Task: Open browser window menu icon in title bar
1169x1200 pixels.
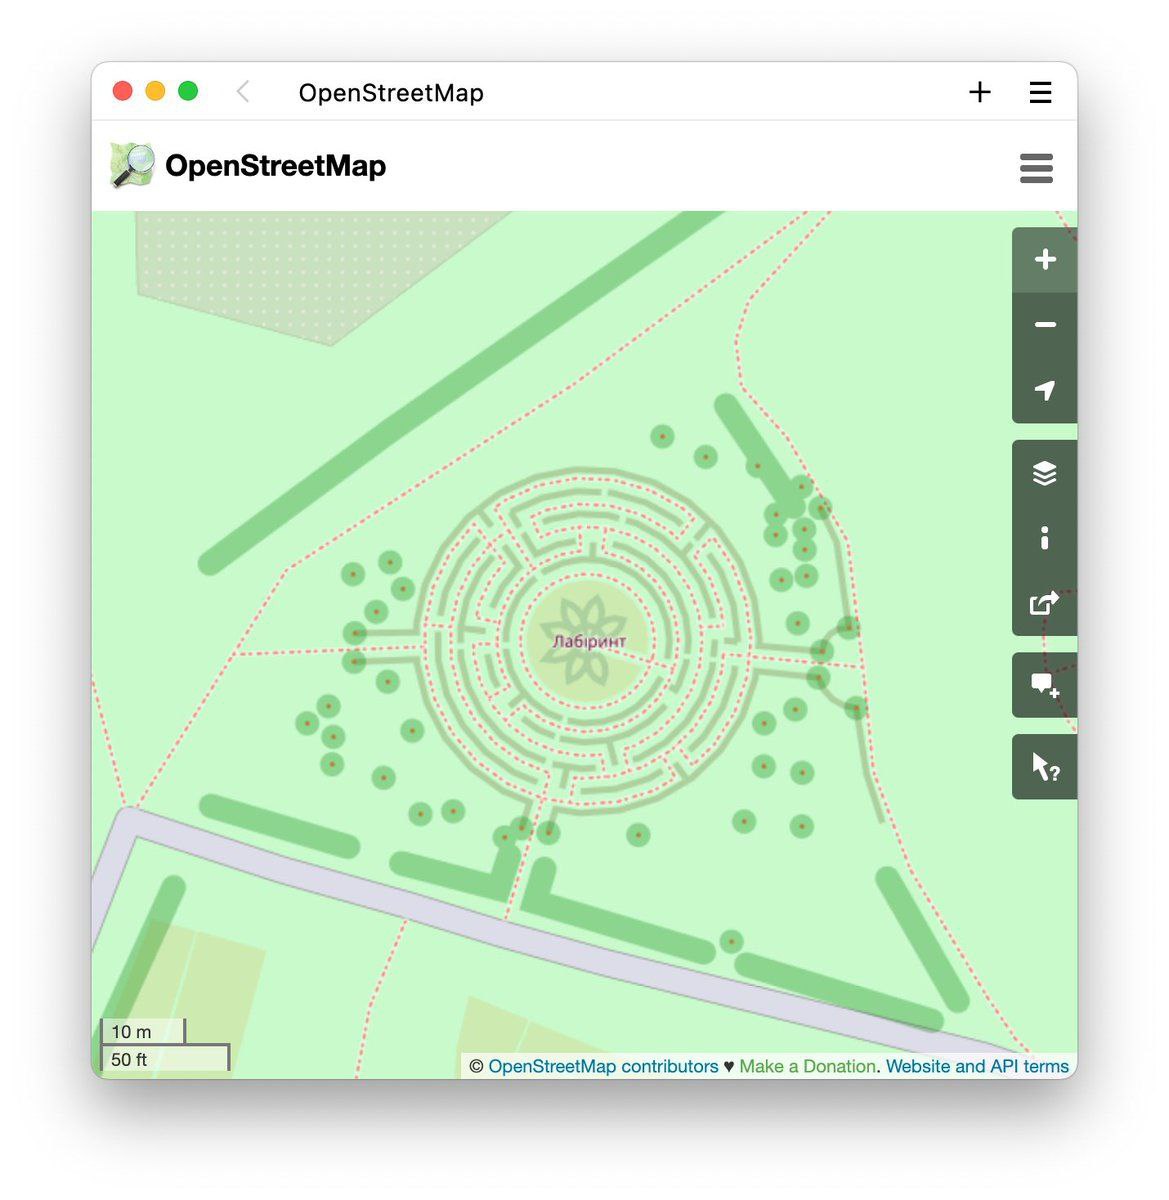Action: [1040, 92]
